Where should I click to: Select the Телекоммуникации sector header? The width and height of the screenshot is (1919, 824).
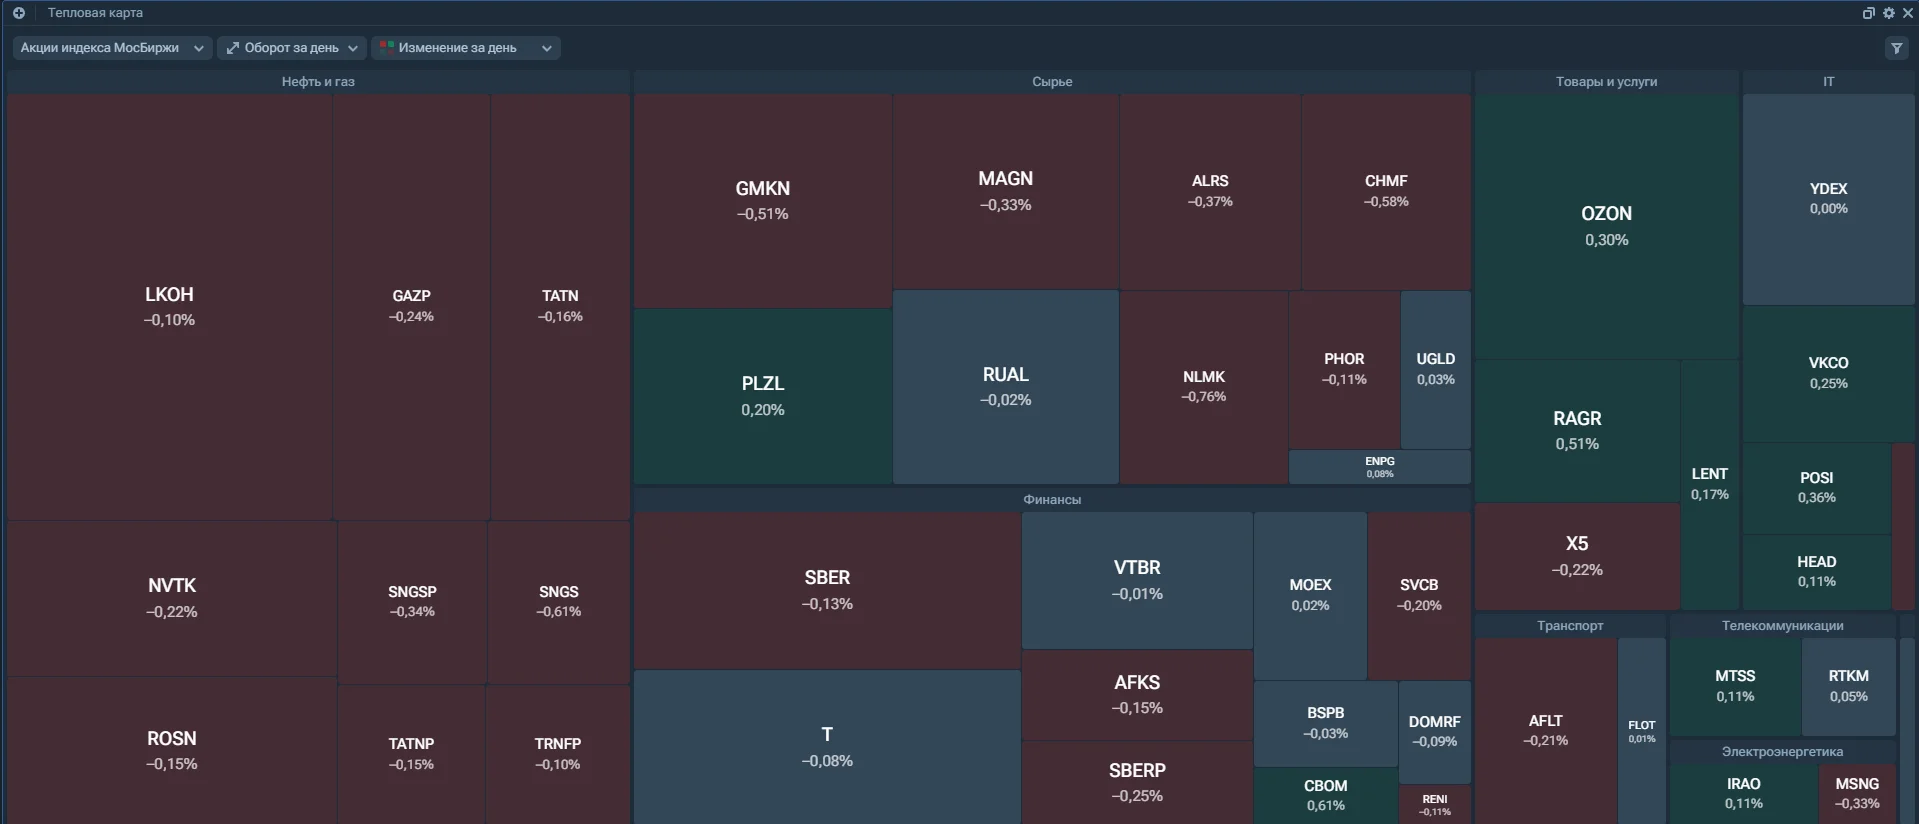click(x=1782, y=626)
